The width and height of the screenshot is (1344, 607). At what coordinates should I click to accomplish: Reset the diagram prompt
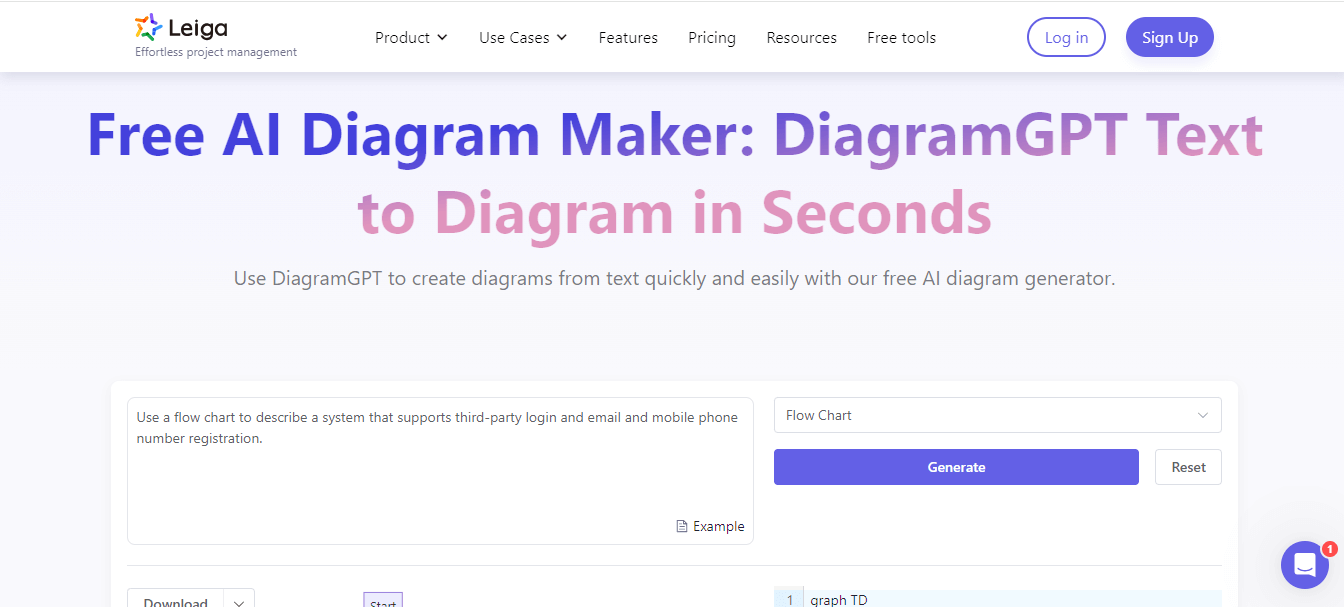coord(1188,467)
